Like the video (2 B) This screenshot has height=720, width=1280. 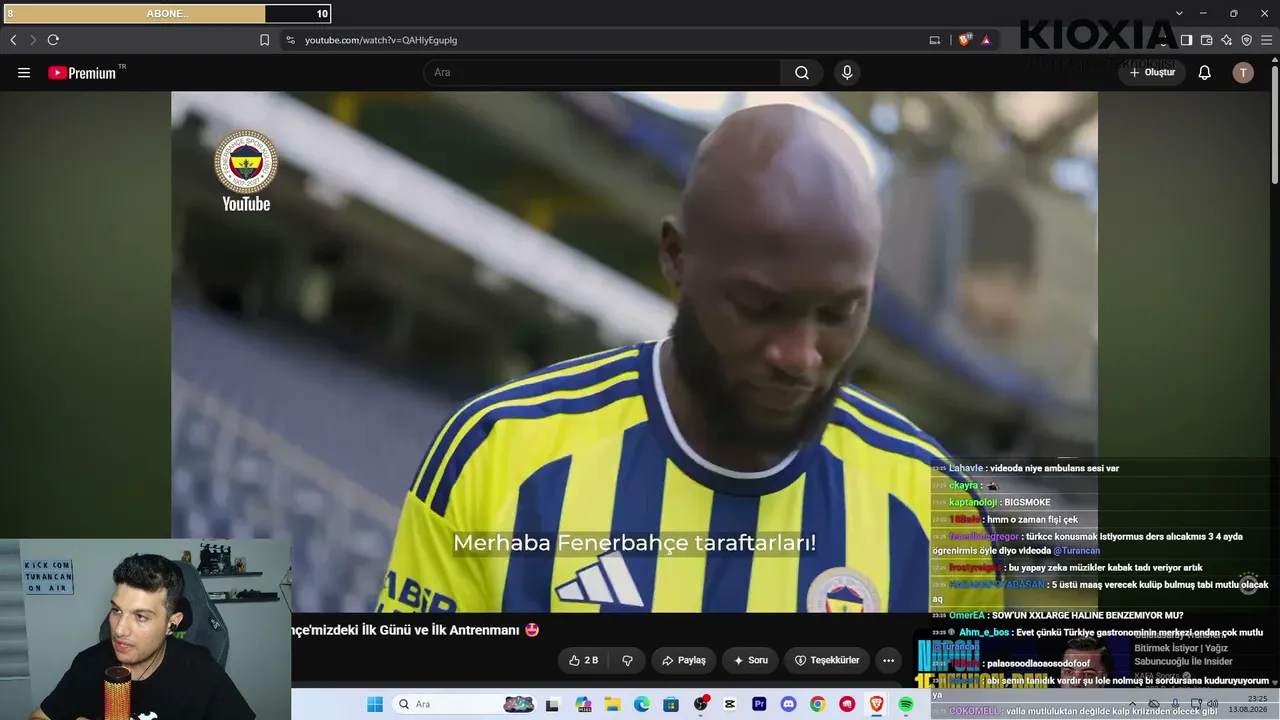583,660
